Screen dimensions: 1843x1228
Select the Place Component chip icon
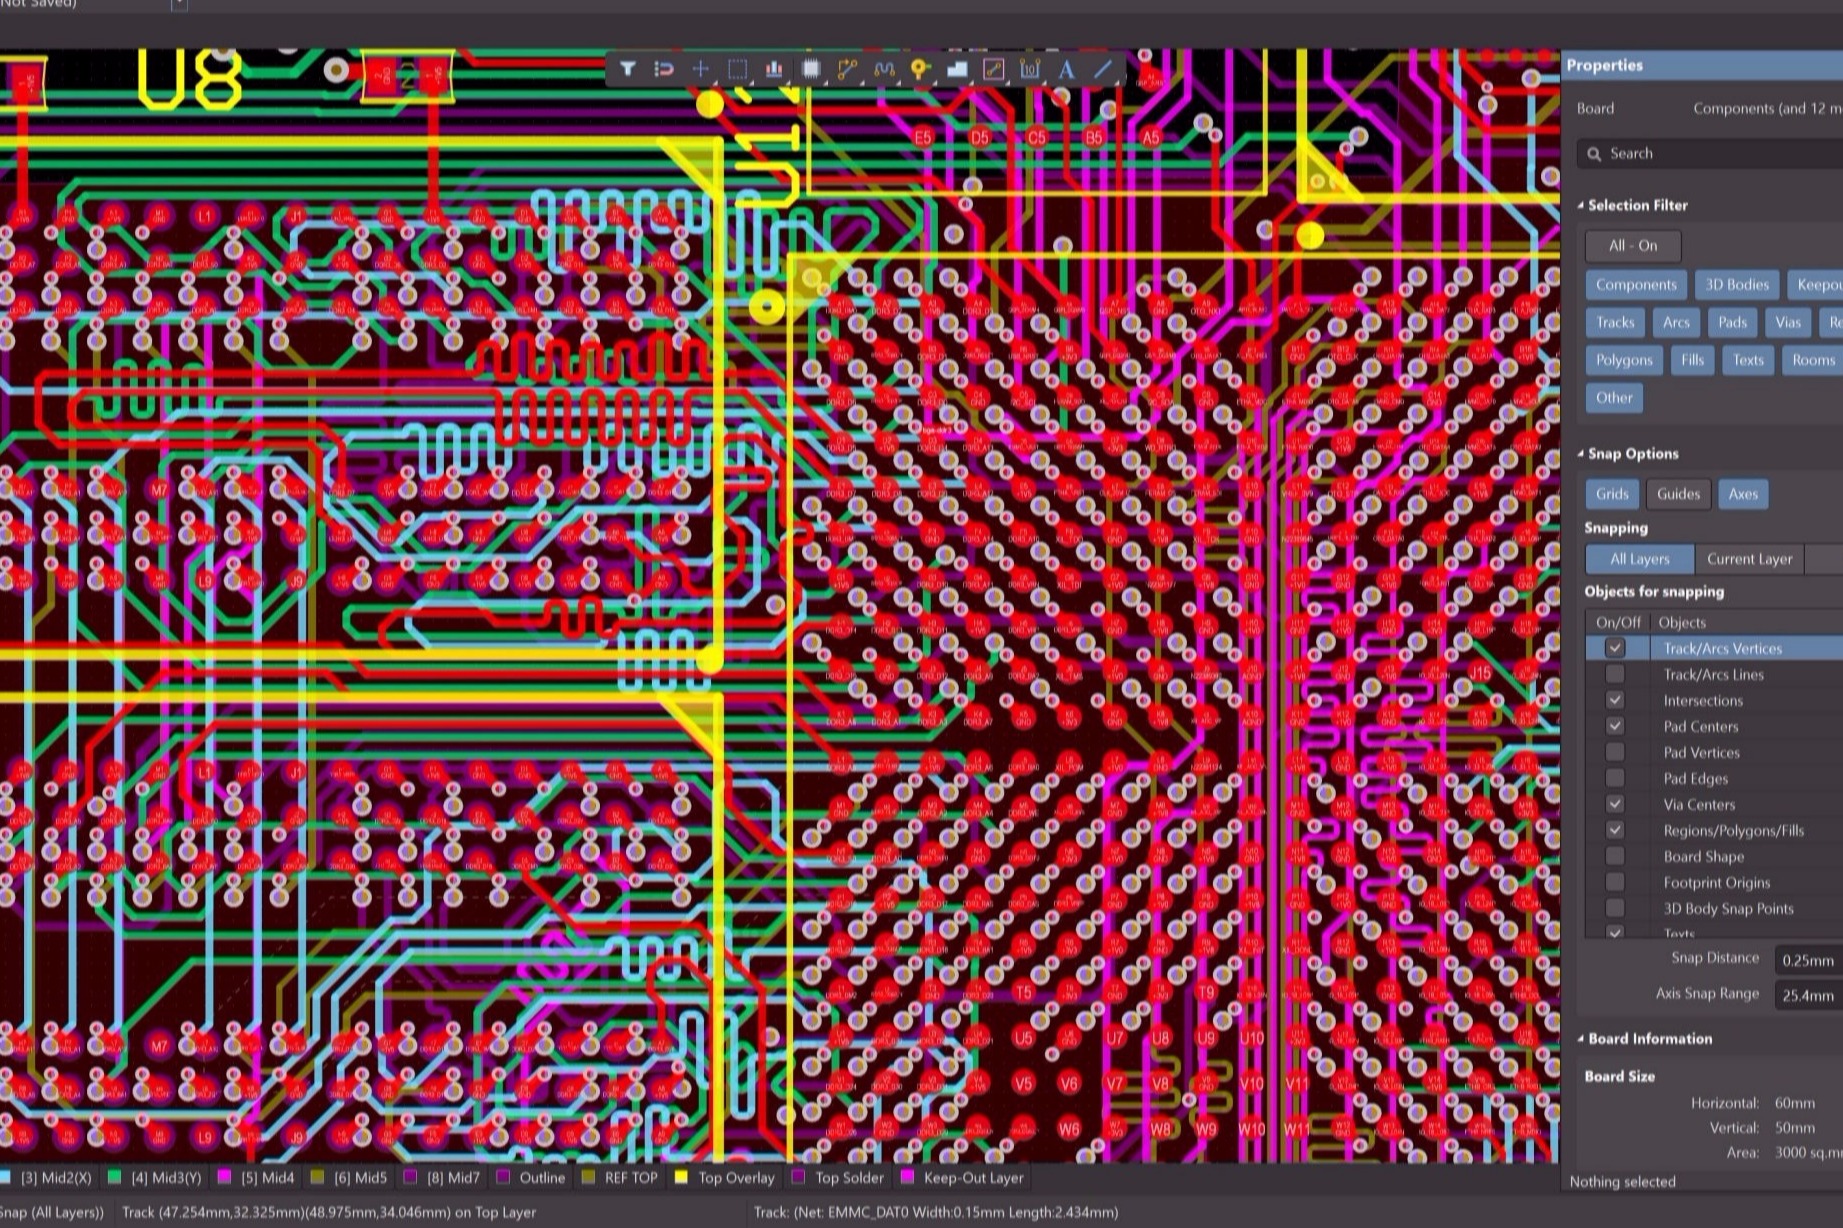click(x=811, y=69)
